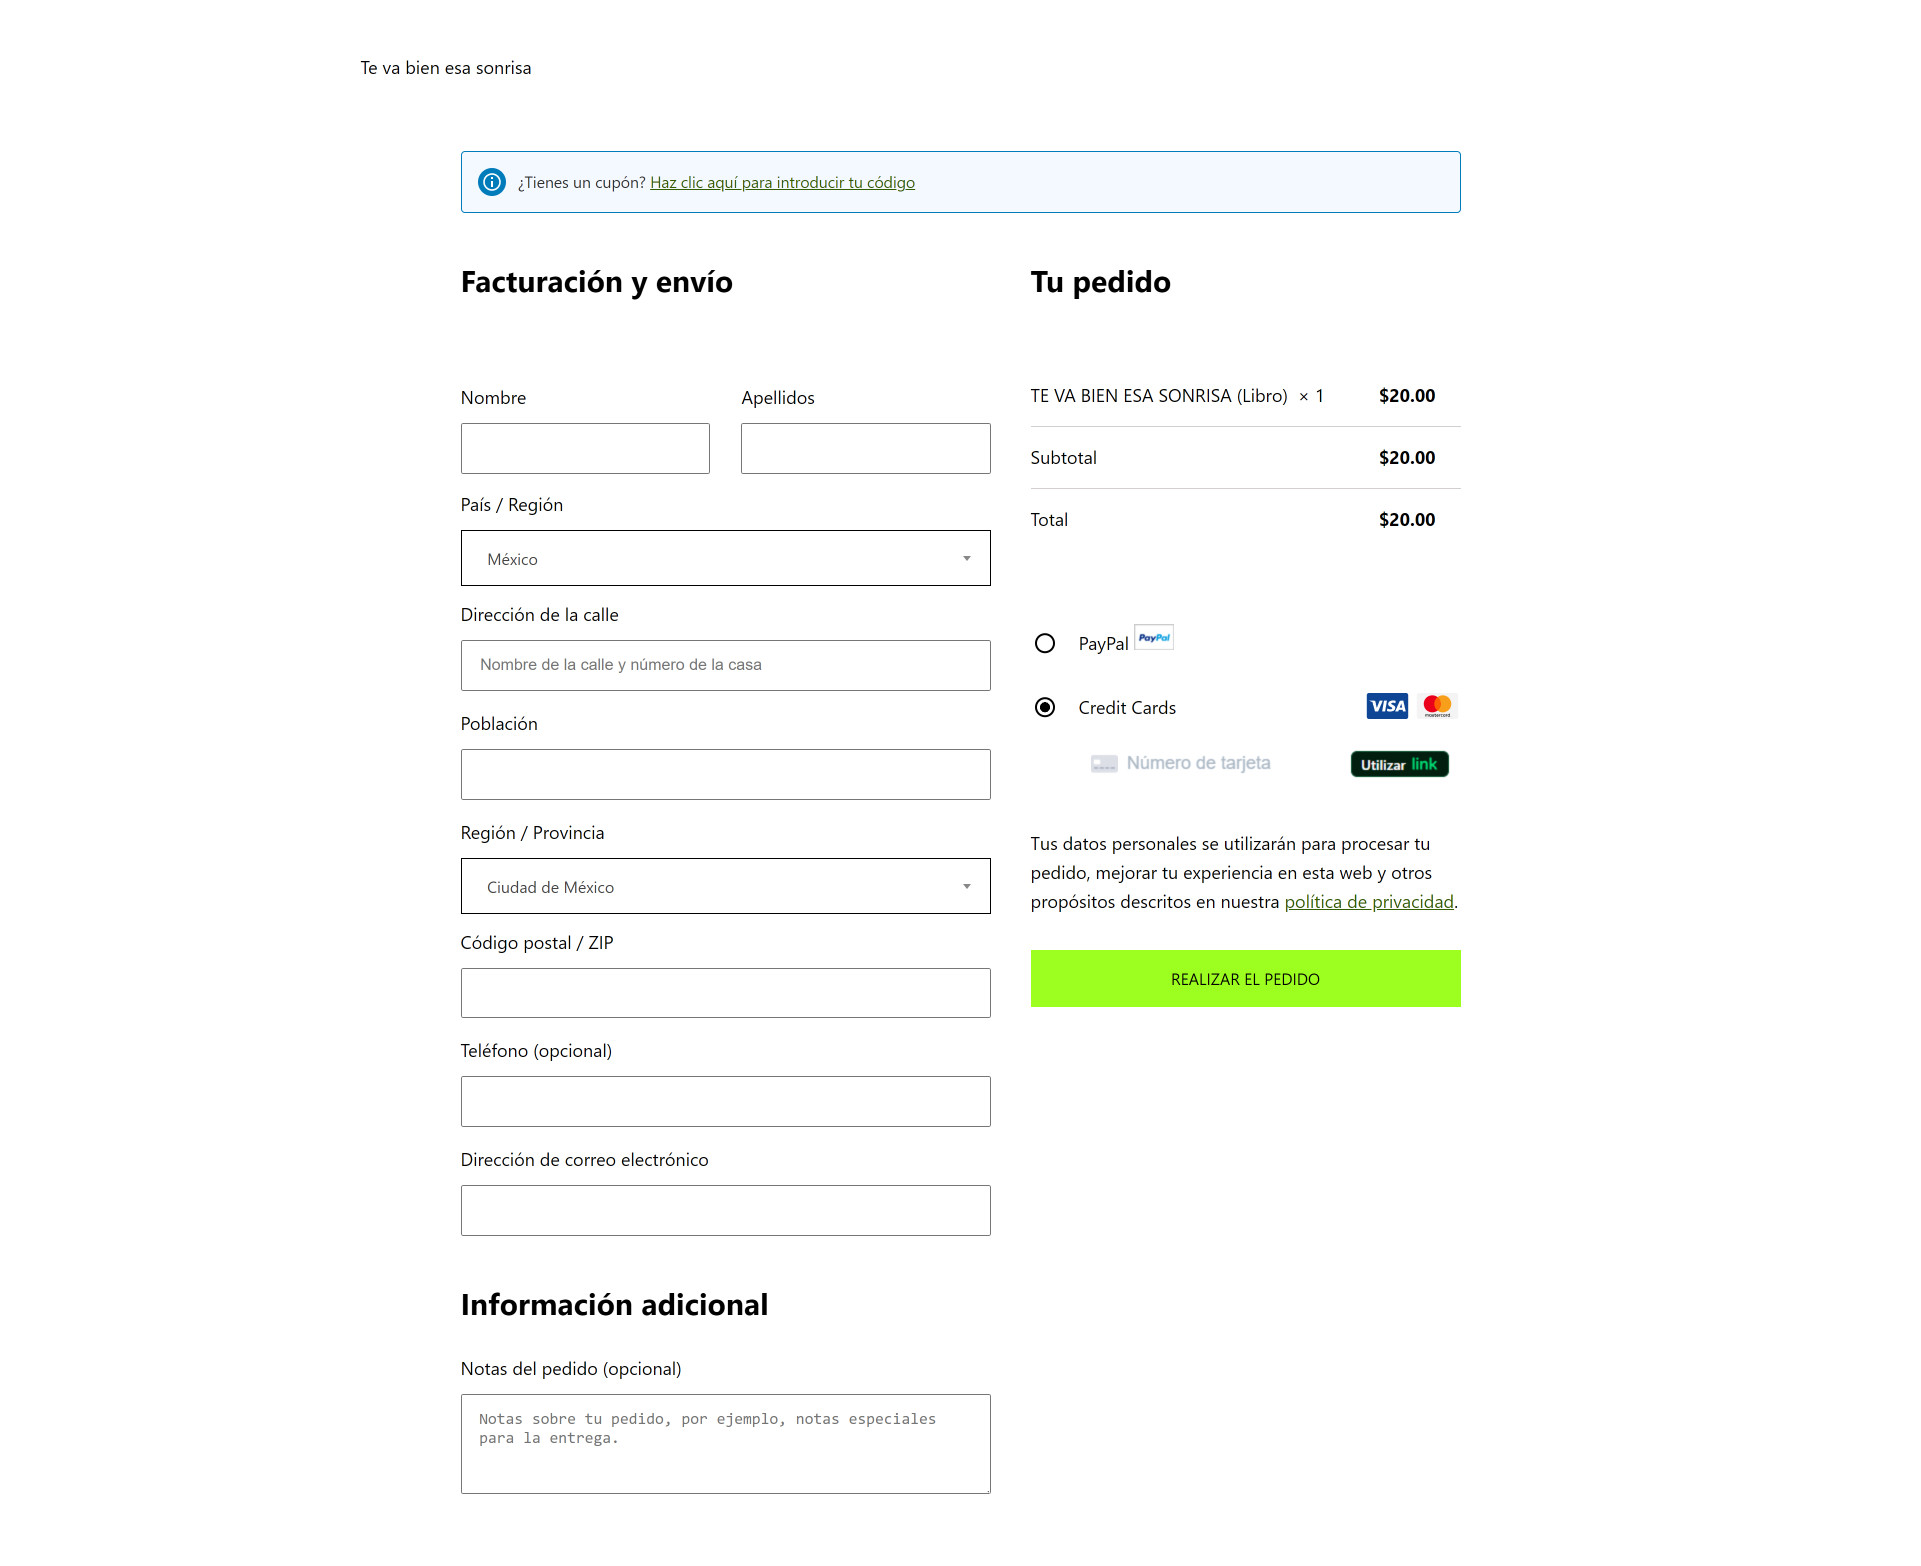Click the VISA card icon
Screen dimensions: 1921x1566
tap(1387, 706)
